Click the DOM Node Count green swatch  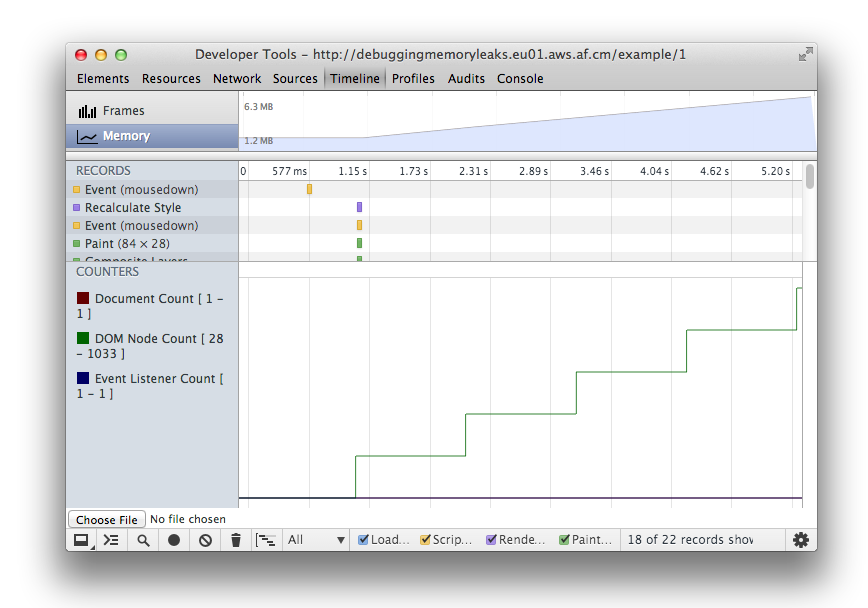tap(83, 339)
